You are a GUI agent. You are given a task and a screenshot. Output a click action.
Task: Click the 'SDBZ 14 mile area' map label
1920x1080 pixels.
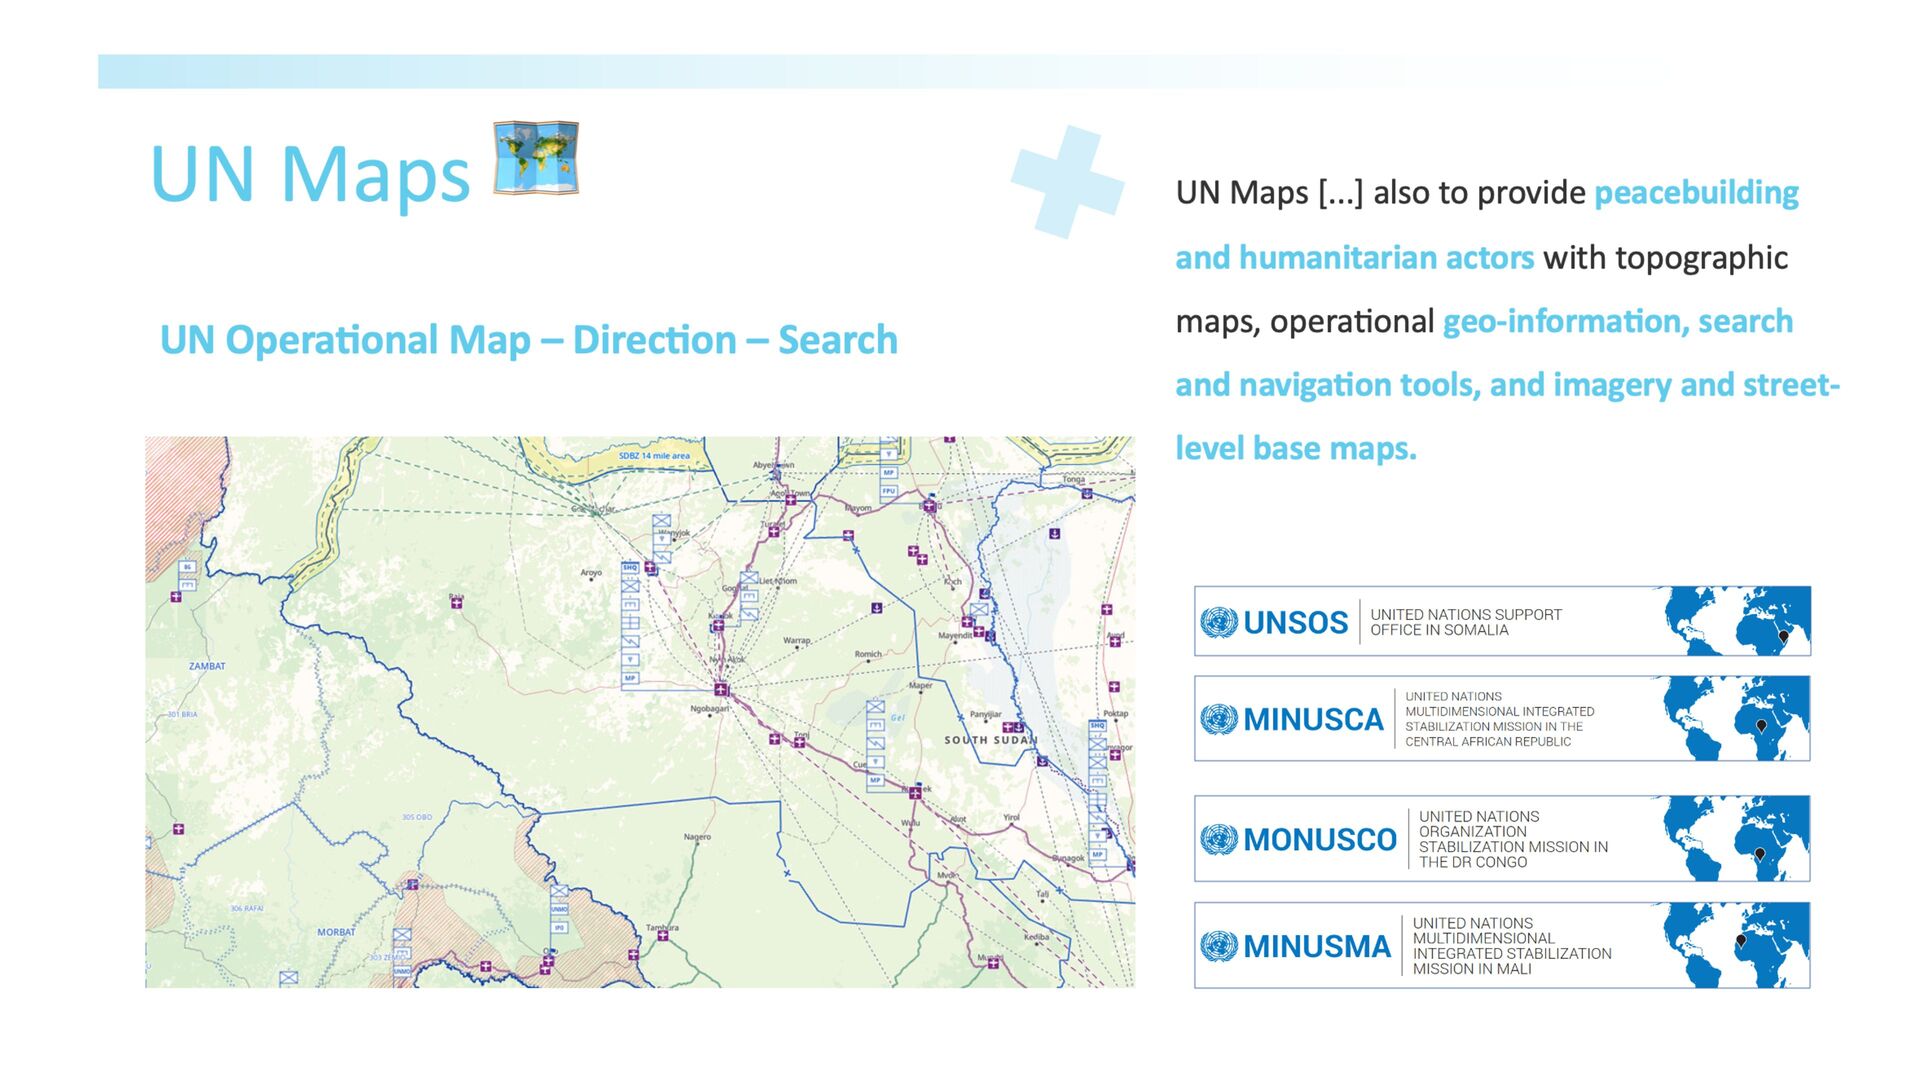[653, 456]
